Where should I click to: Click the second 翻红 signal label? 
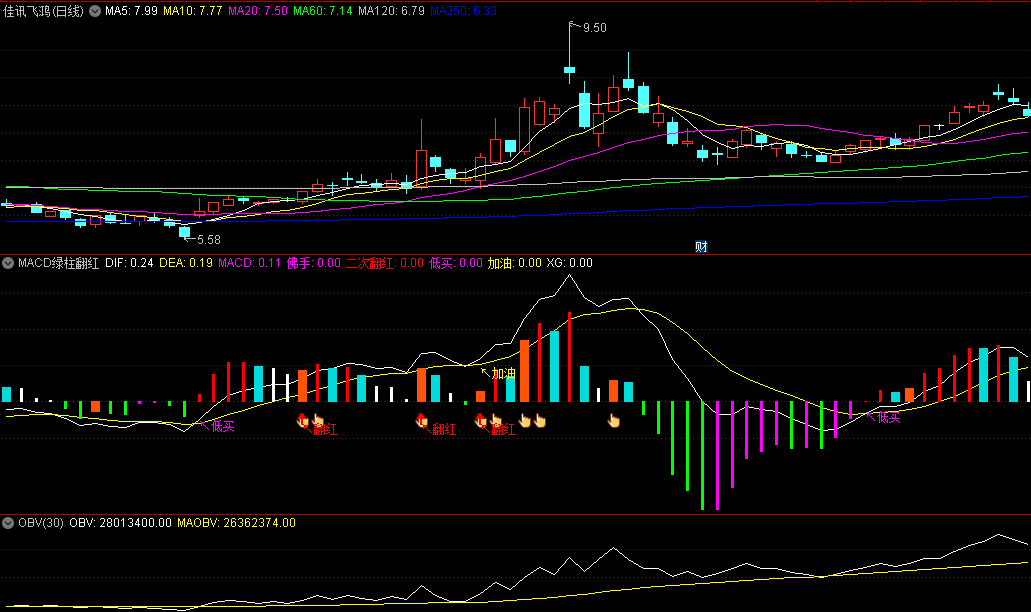(444, 430)
